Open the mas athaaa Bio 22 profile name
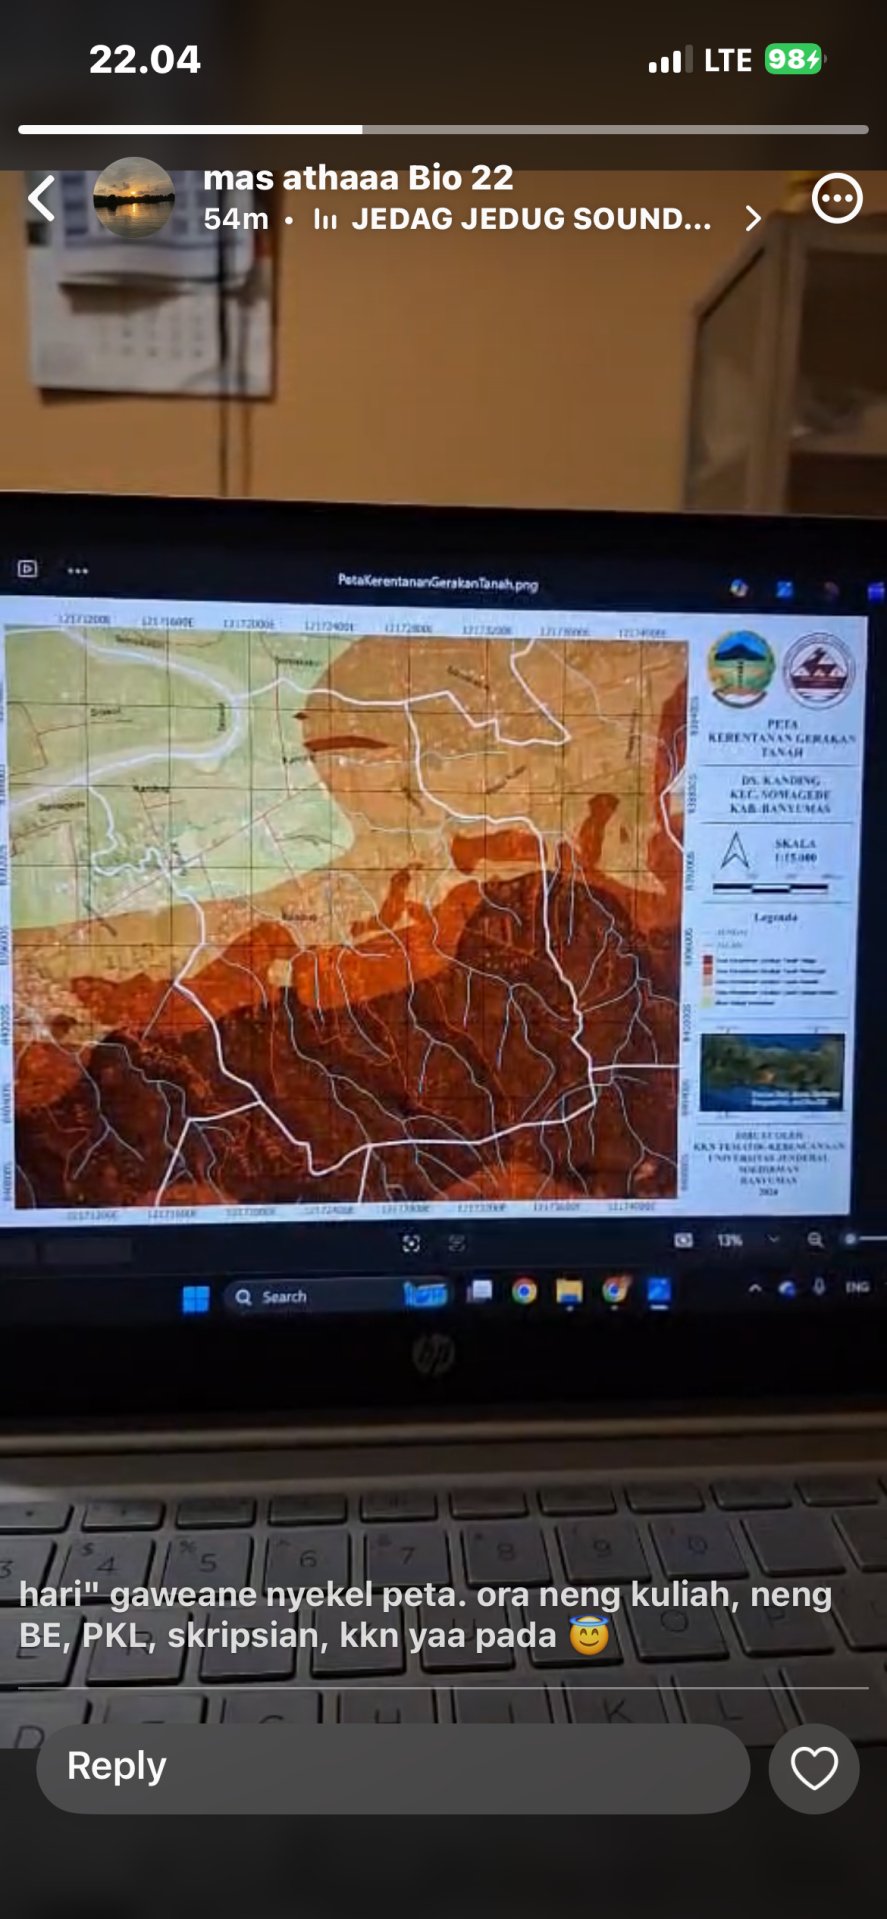887x1919 pixels. (358, 178)
